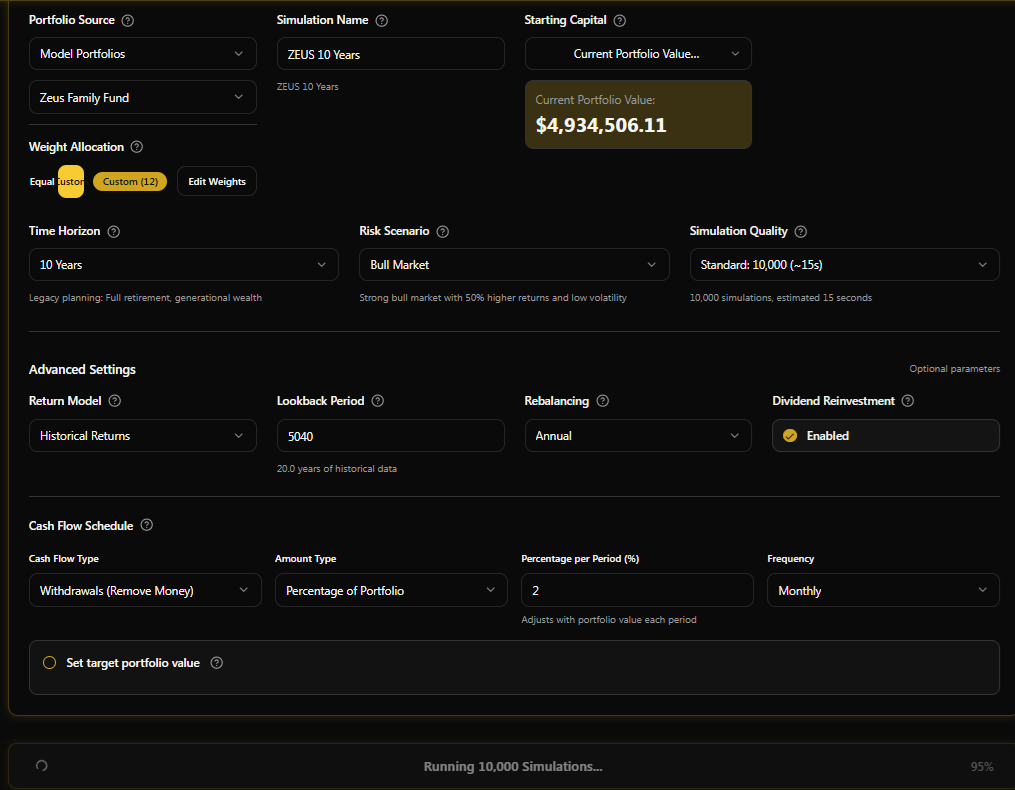Click the Simulation Name input field
The height and width of the screenshot is (790, 1015).
390,54
